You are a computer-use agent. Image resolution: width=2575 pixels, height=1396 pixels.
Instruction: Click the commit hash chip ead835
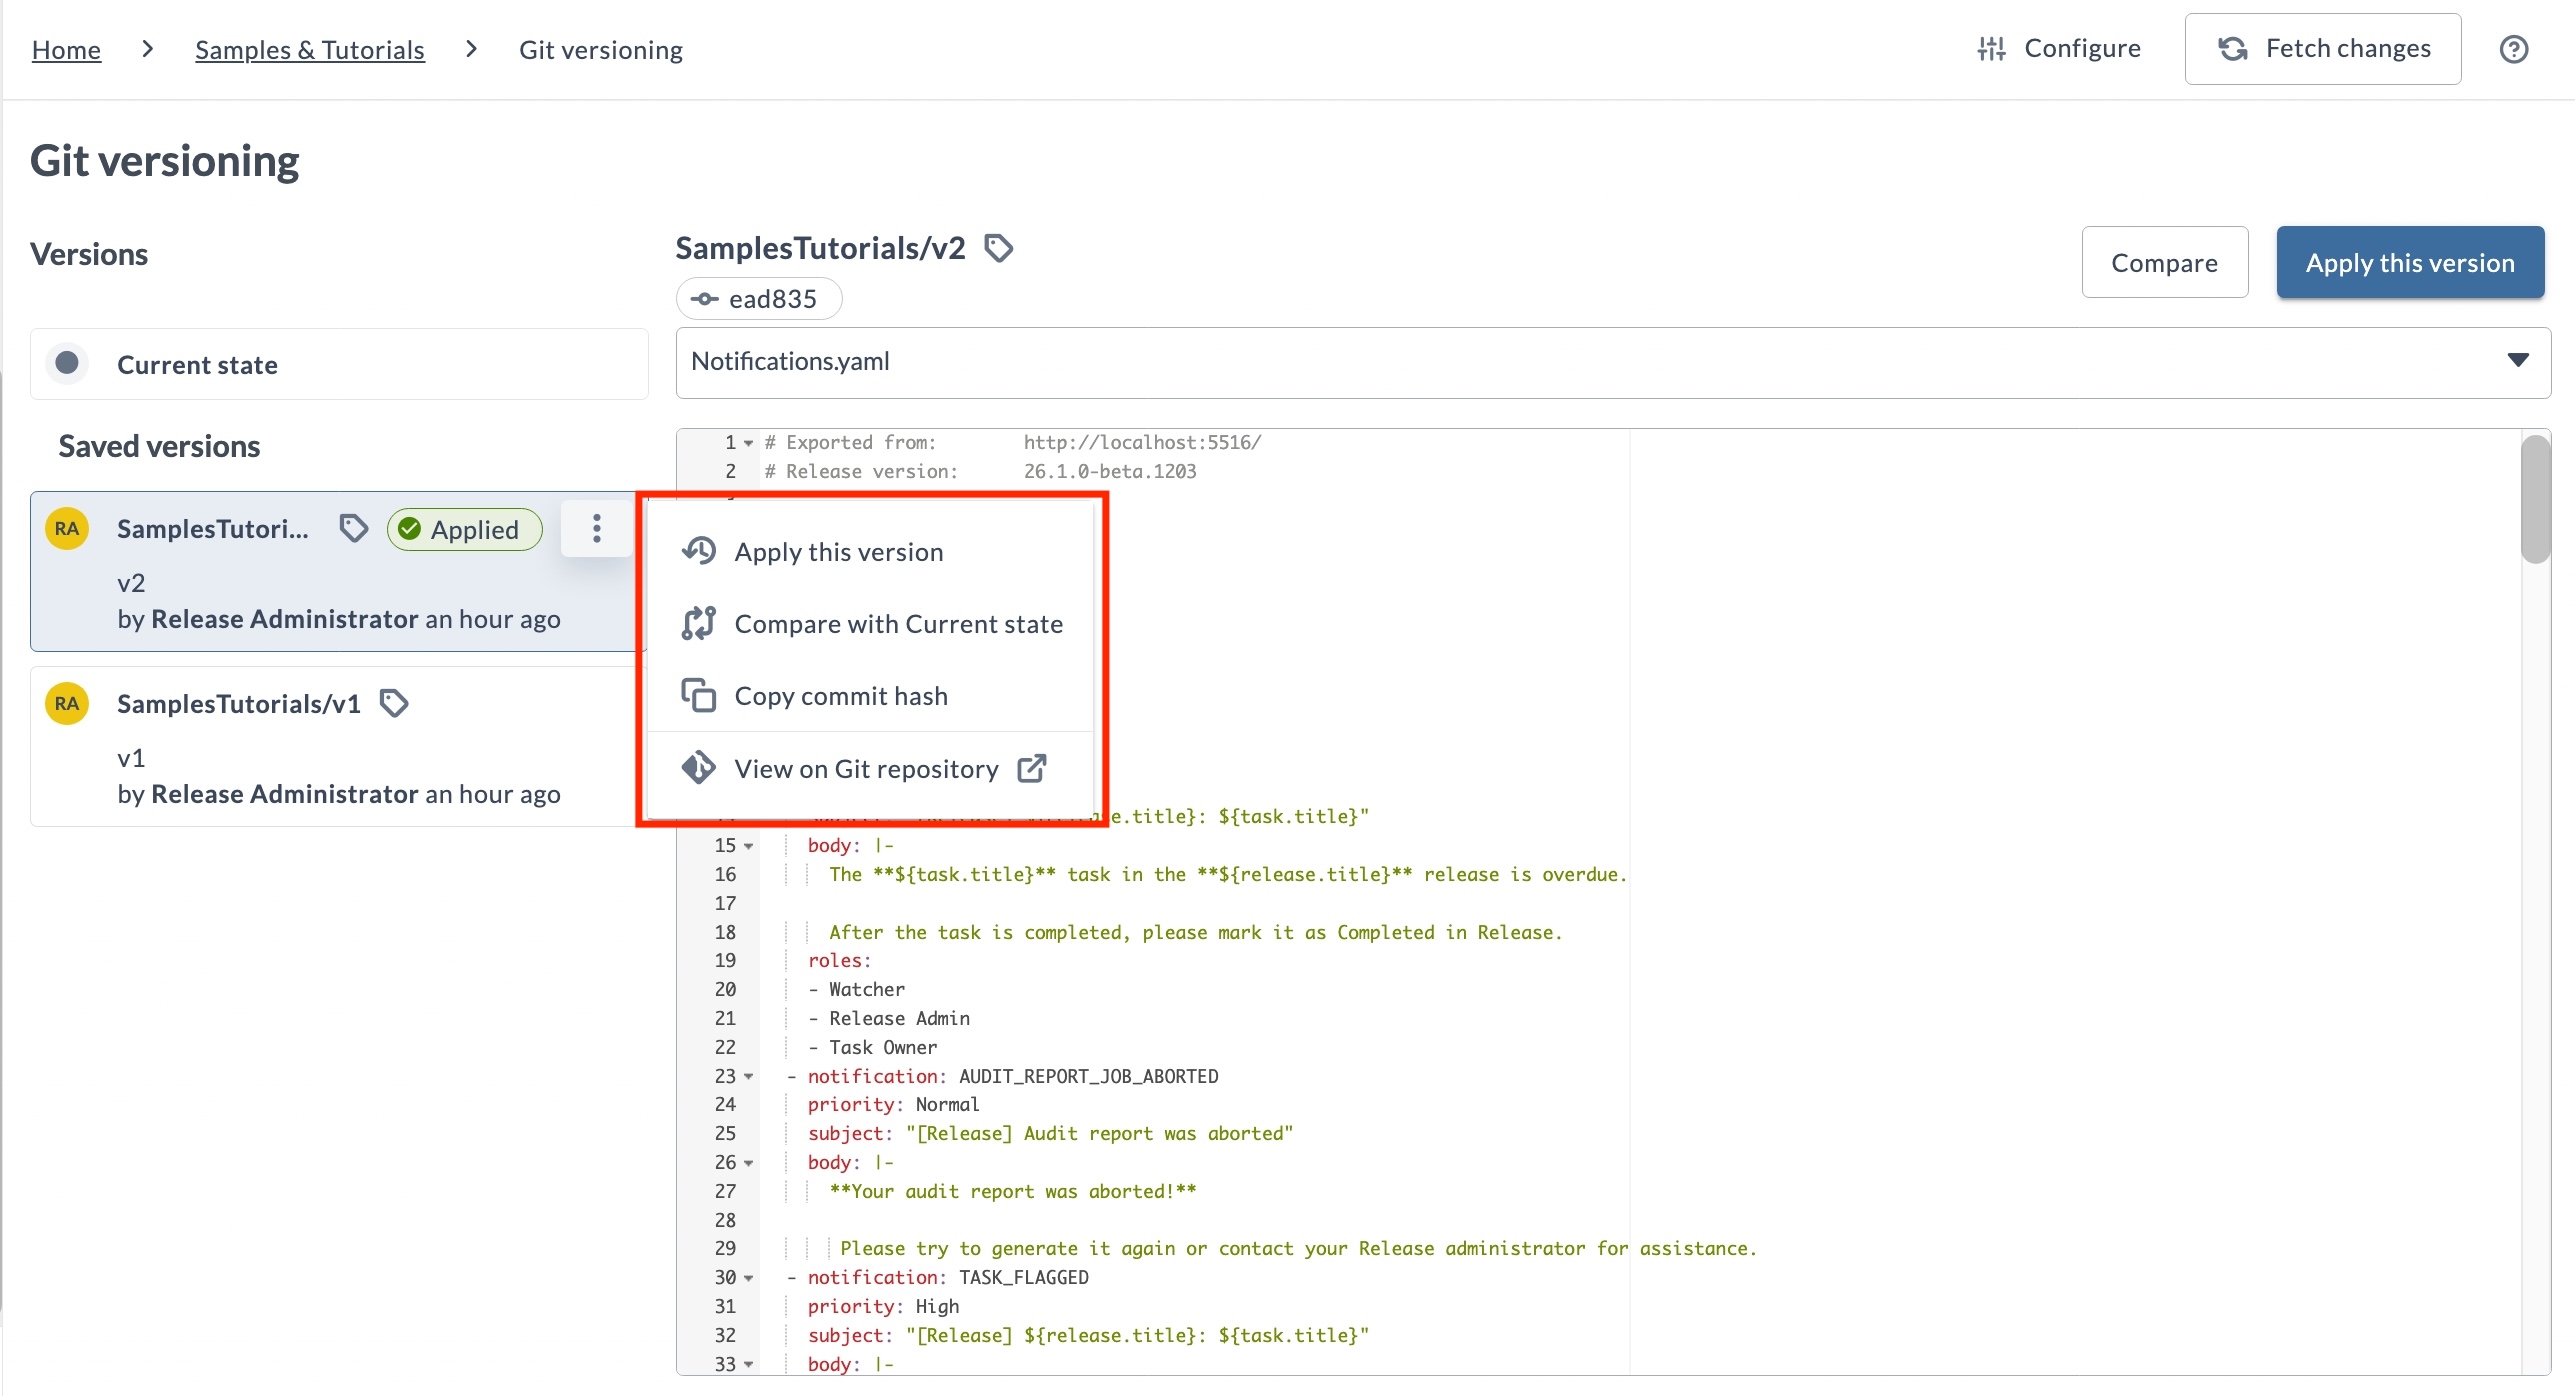tap(758, 299)
